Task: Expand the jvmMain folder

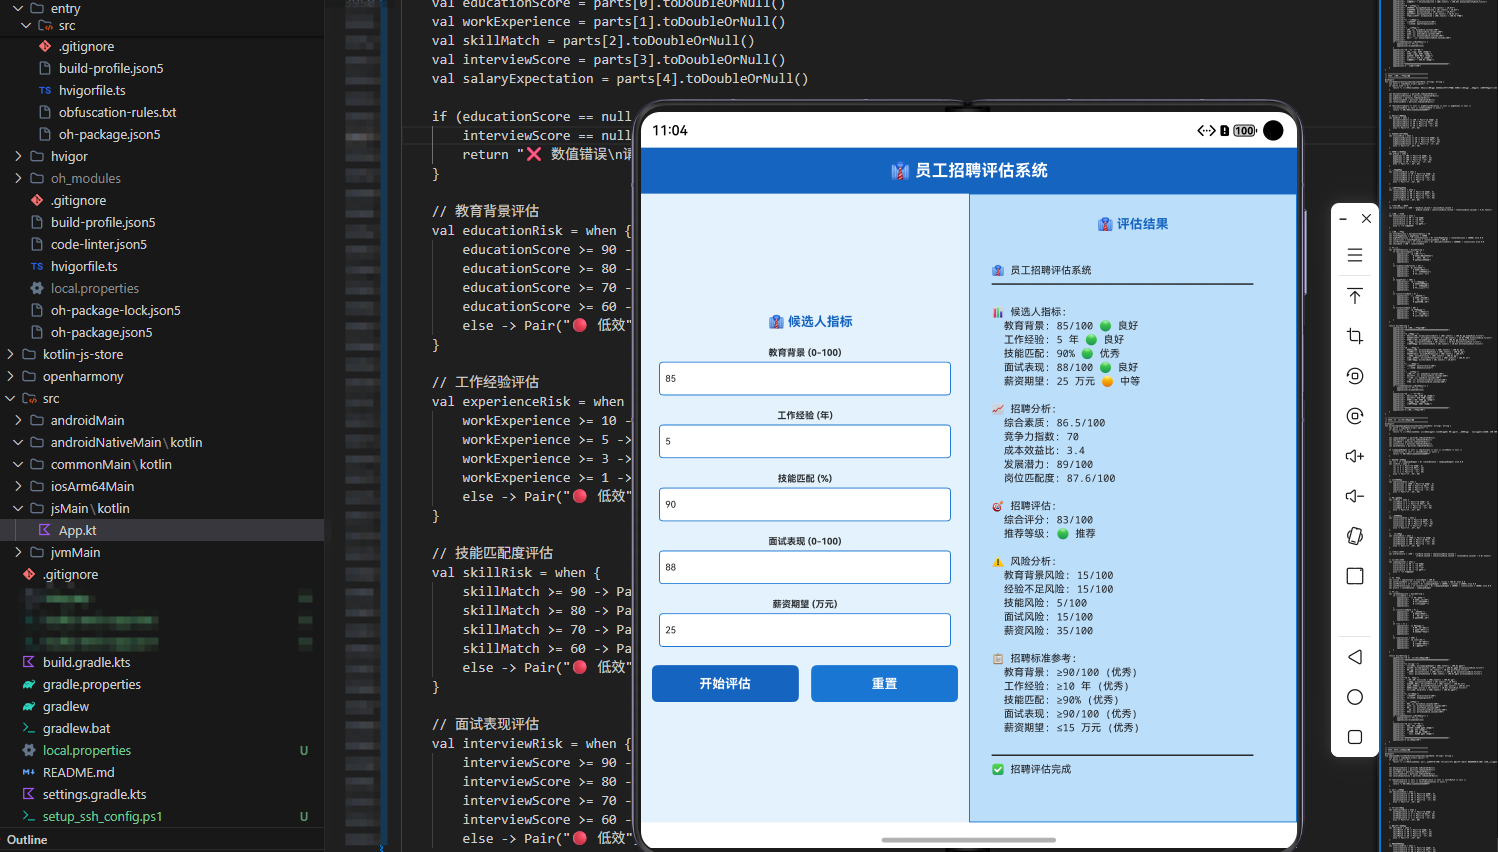Action: (18, 552)
